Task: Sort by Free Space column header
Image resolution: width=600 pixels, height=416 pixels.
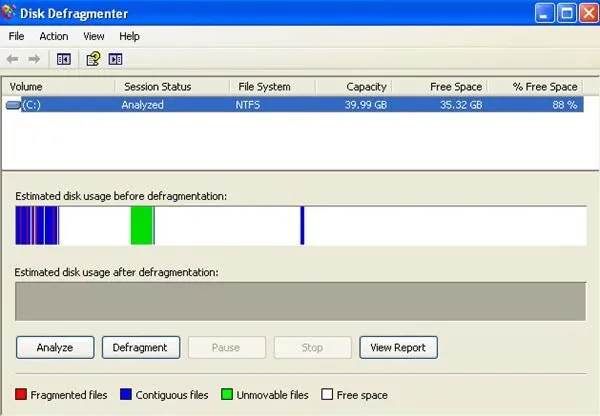Action: [439, 87]
